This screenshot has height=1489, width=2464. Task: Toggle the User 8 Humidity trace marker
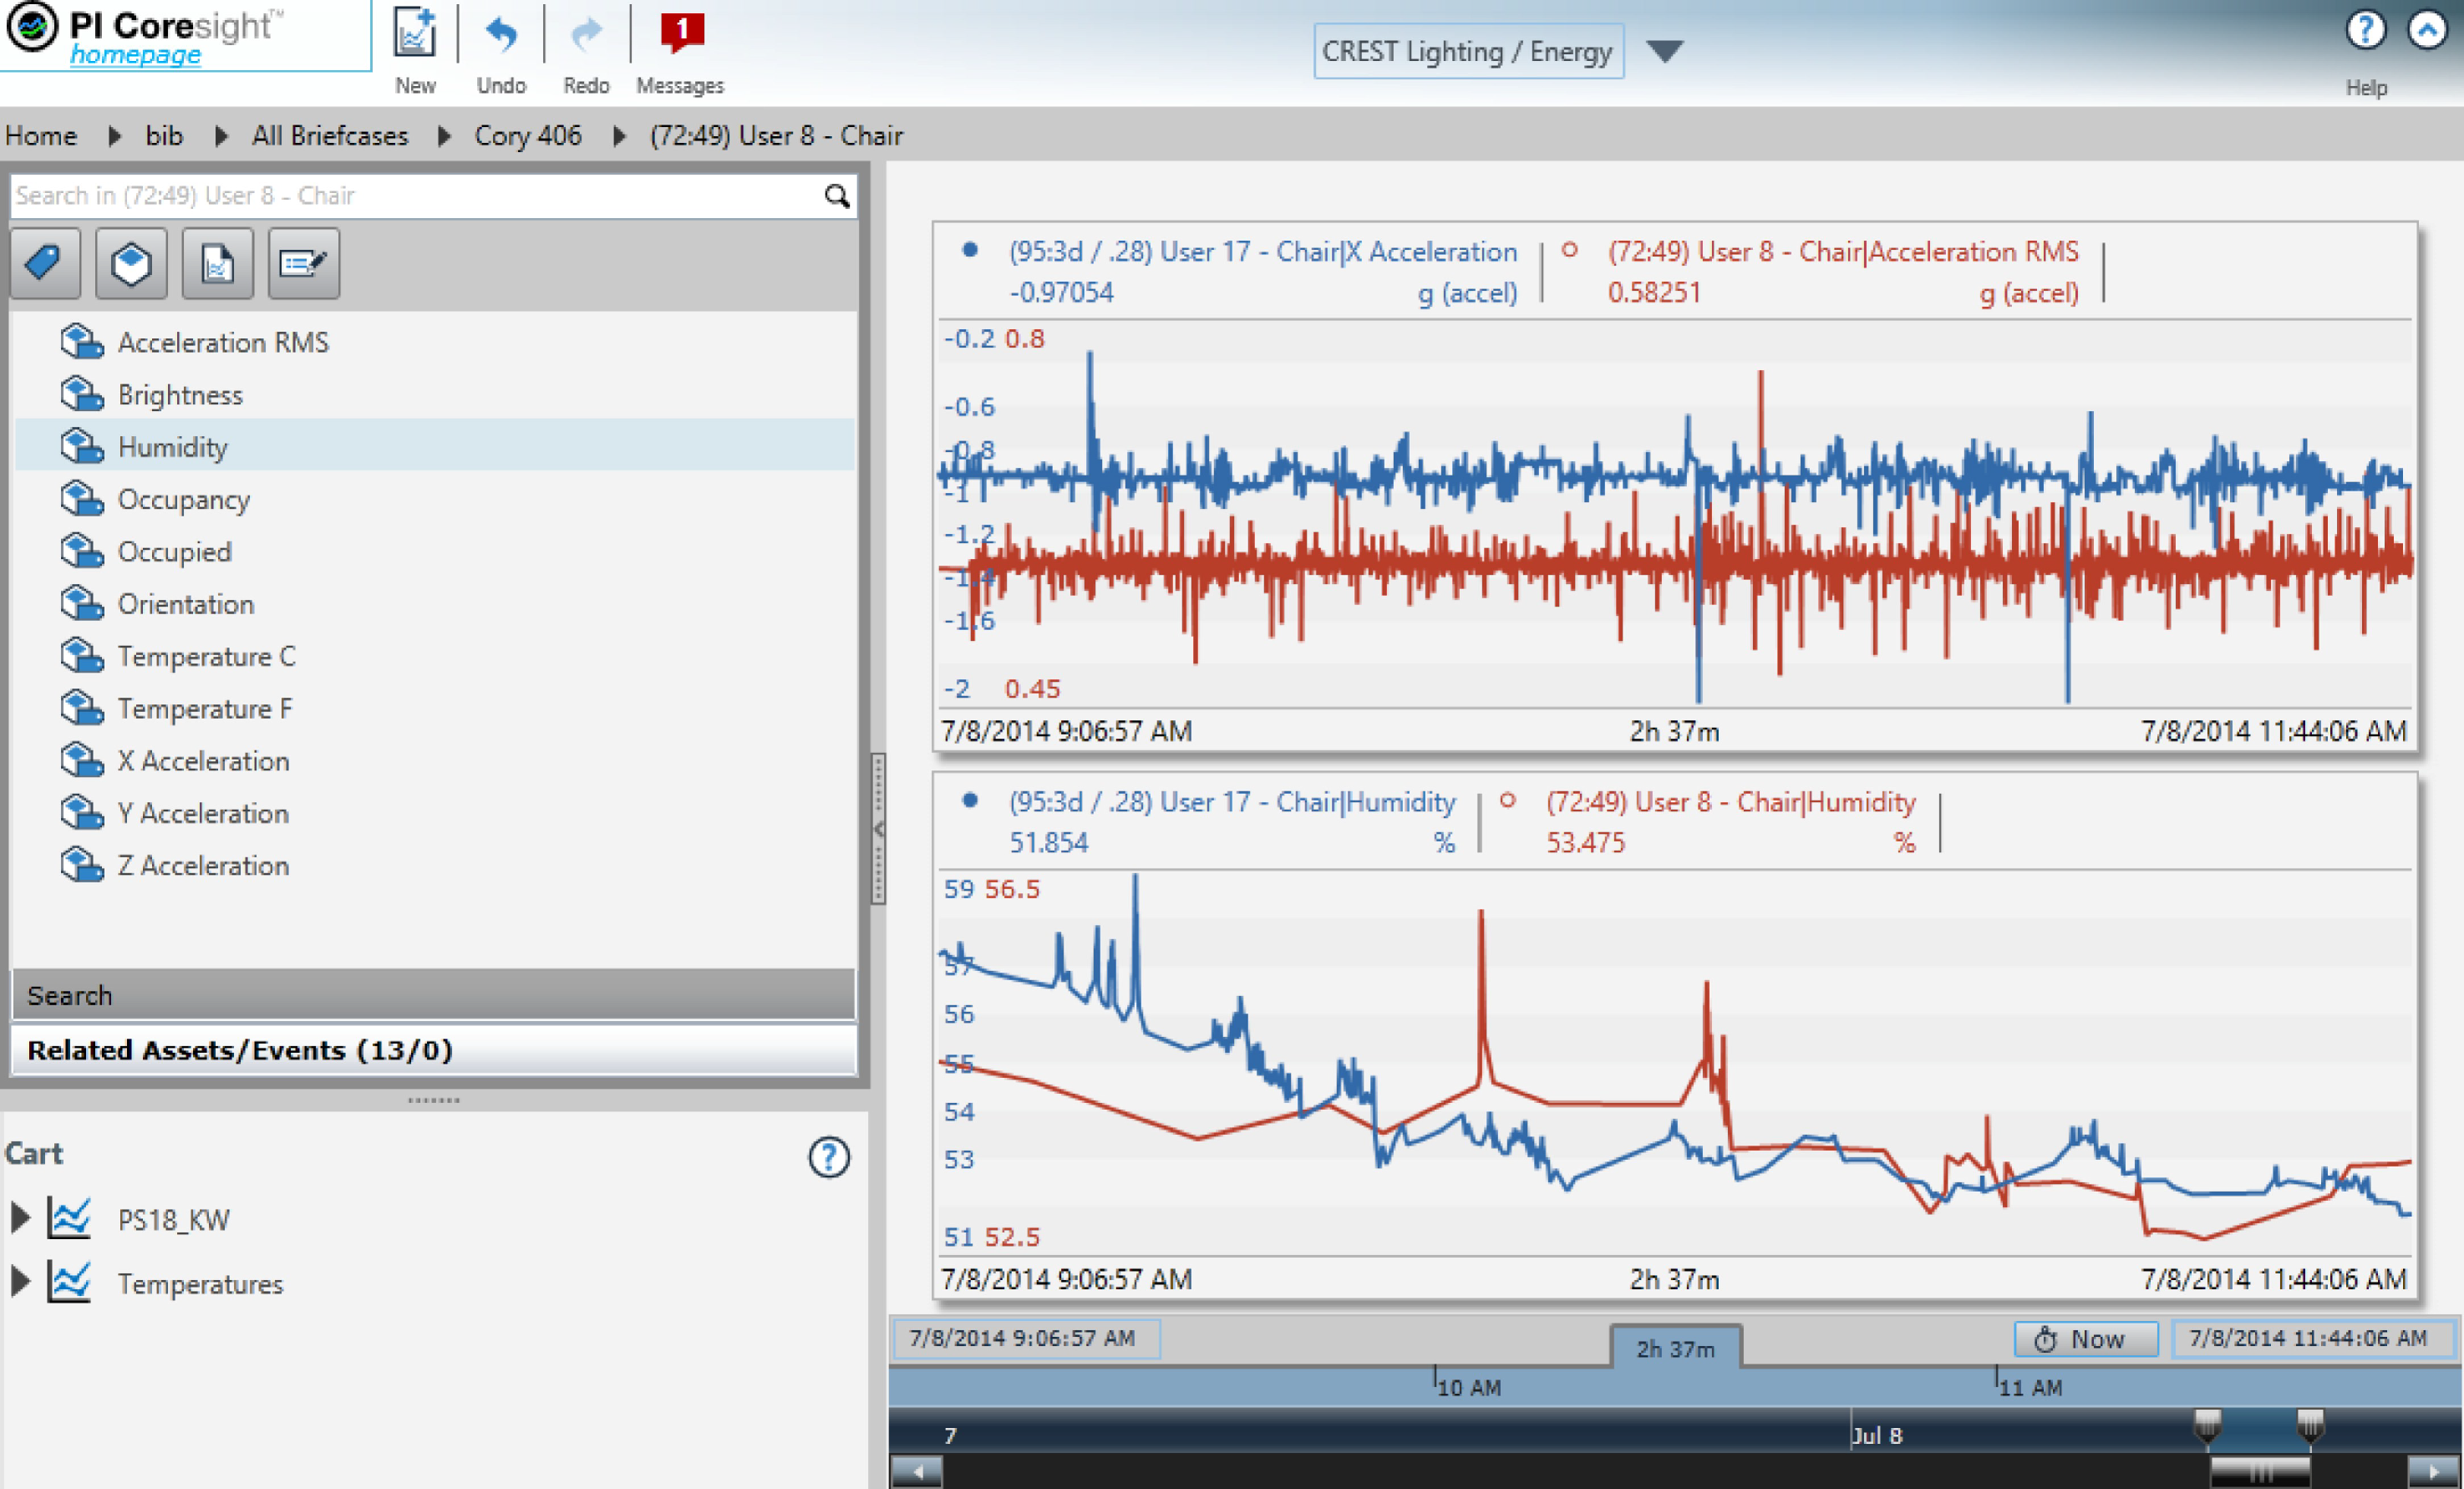[x=1507, y=801]
